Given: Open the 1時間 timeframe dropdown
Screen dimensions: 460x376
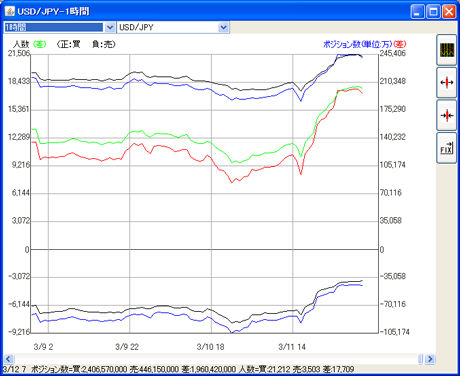Looking at the screenshot, I should coord(59,27).
